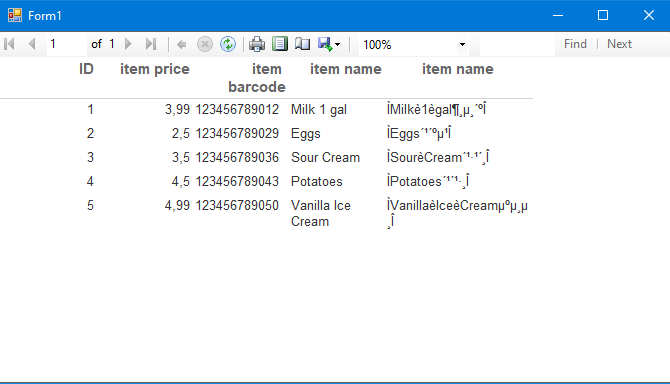The width and height of the screenshot is (670, 384).
Task: Go to the next page
Action: coord(128,44)
